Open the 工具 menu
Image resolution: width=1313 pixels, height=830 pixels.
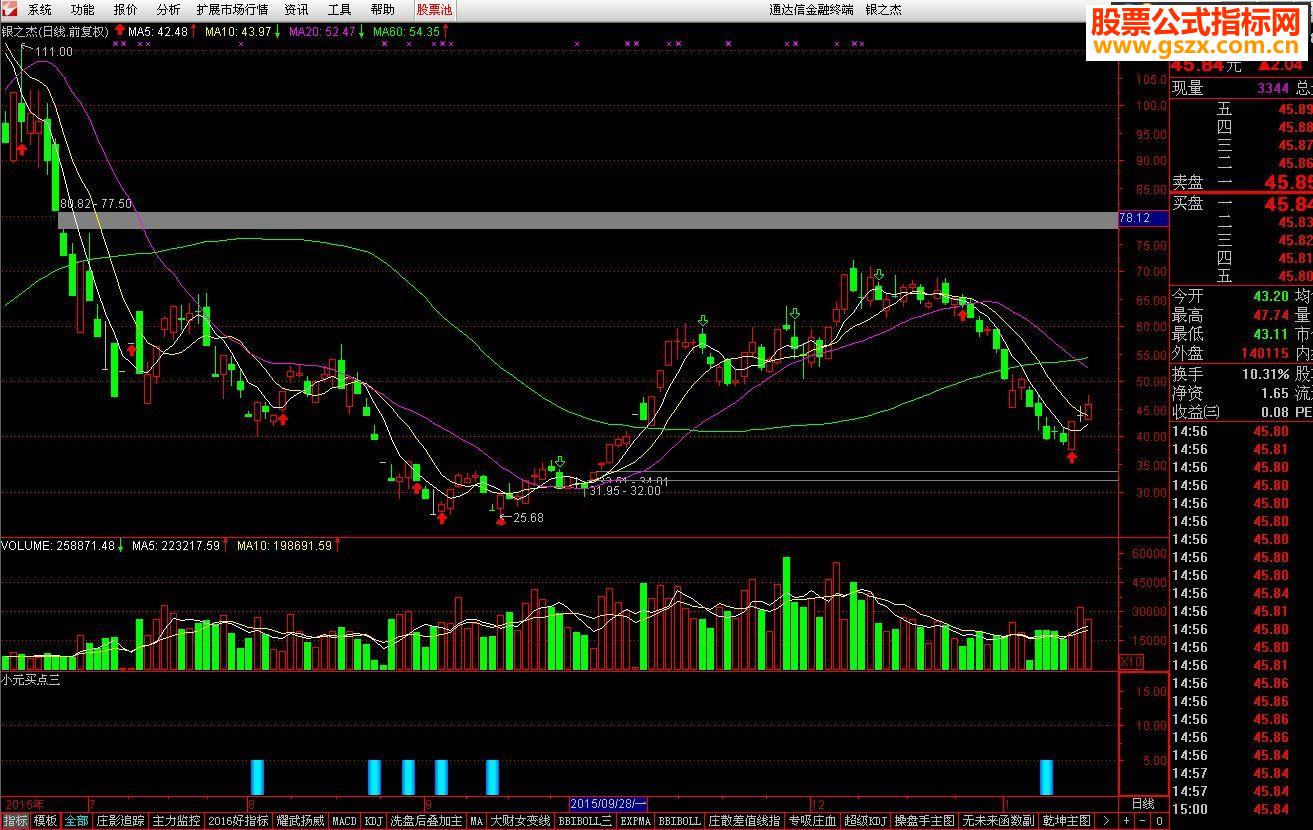(x=339, y=9)
